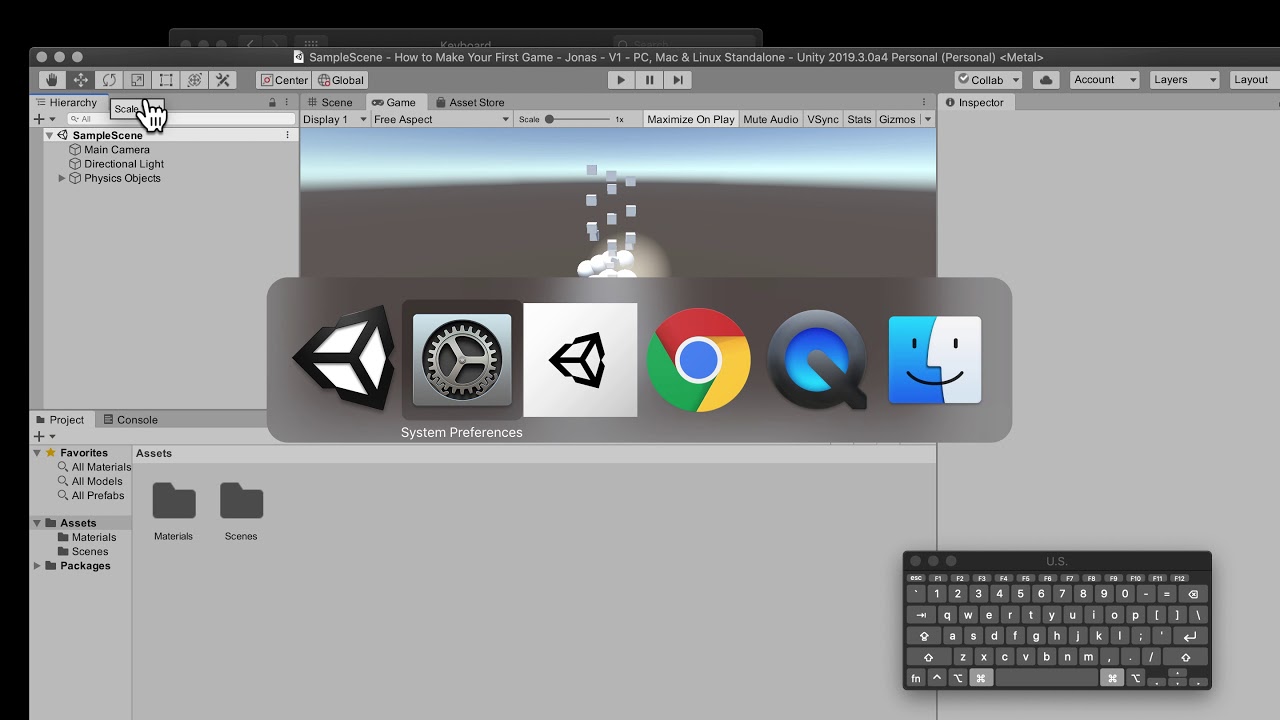Select Main Camera in the Hierarchy

pos(117,150)
